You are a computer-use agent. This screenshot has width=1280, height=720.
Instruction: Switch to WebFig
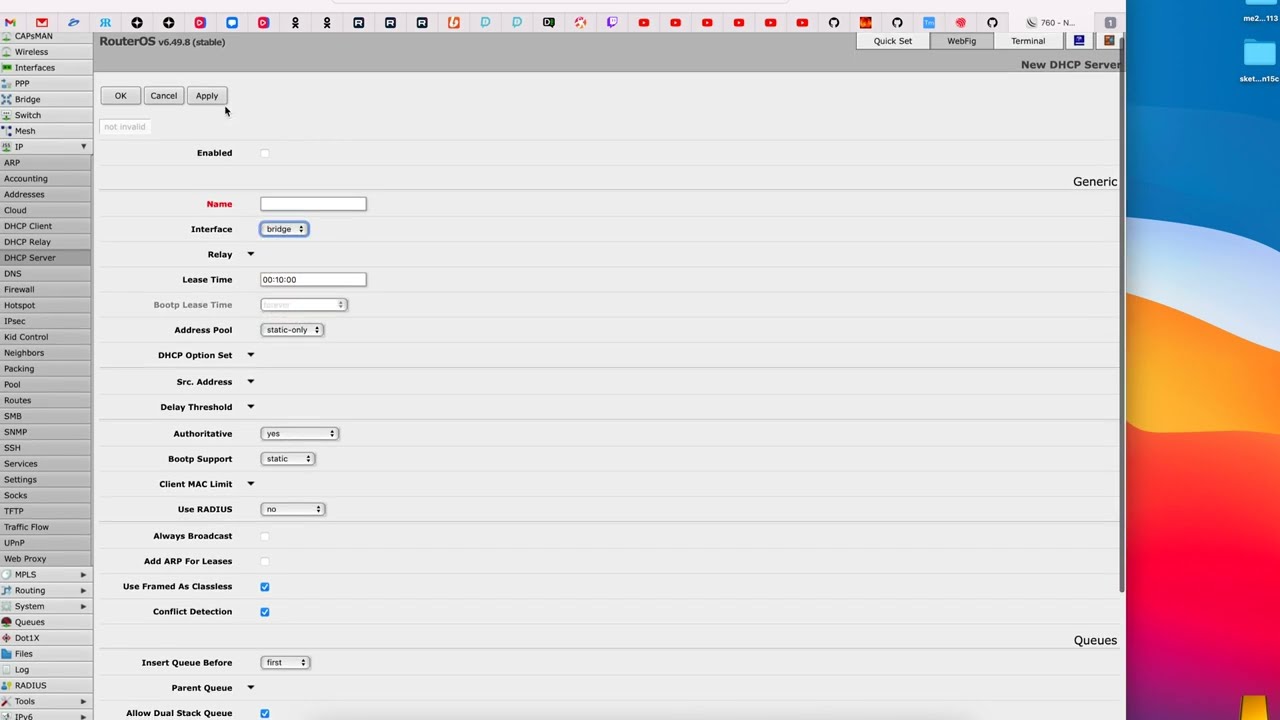coord(961,41)
